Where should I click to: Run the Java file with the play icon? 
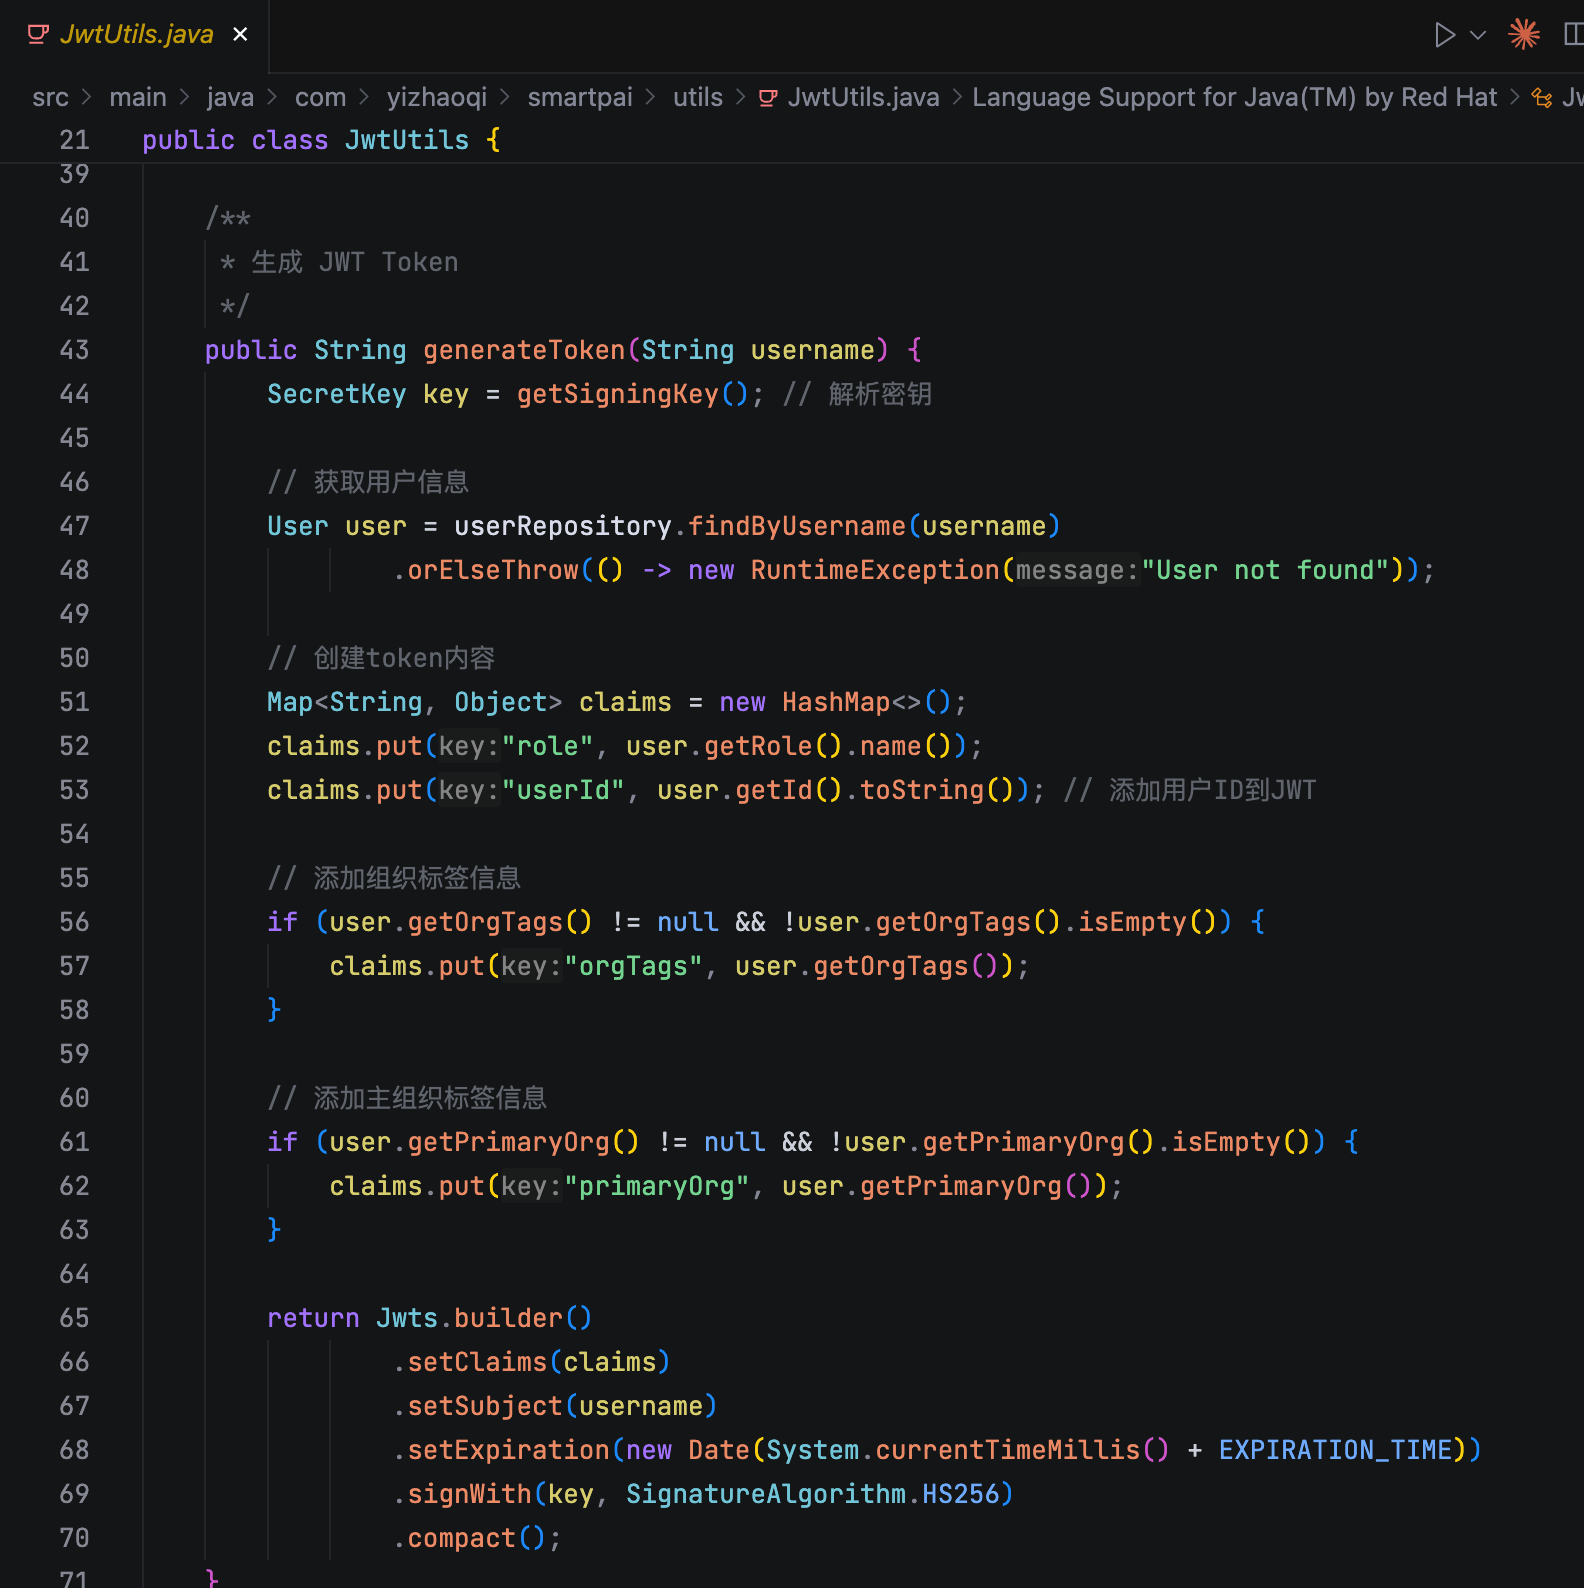(1444, 35)
